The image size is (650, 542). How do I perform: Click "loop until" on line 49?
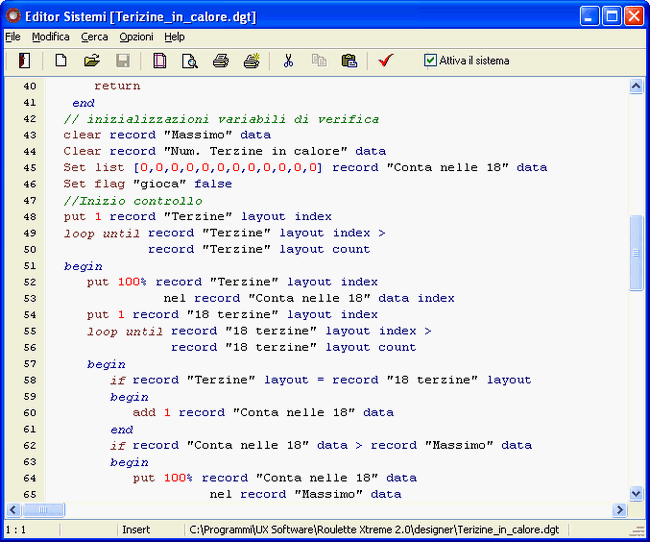tap(102, 233)
